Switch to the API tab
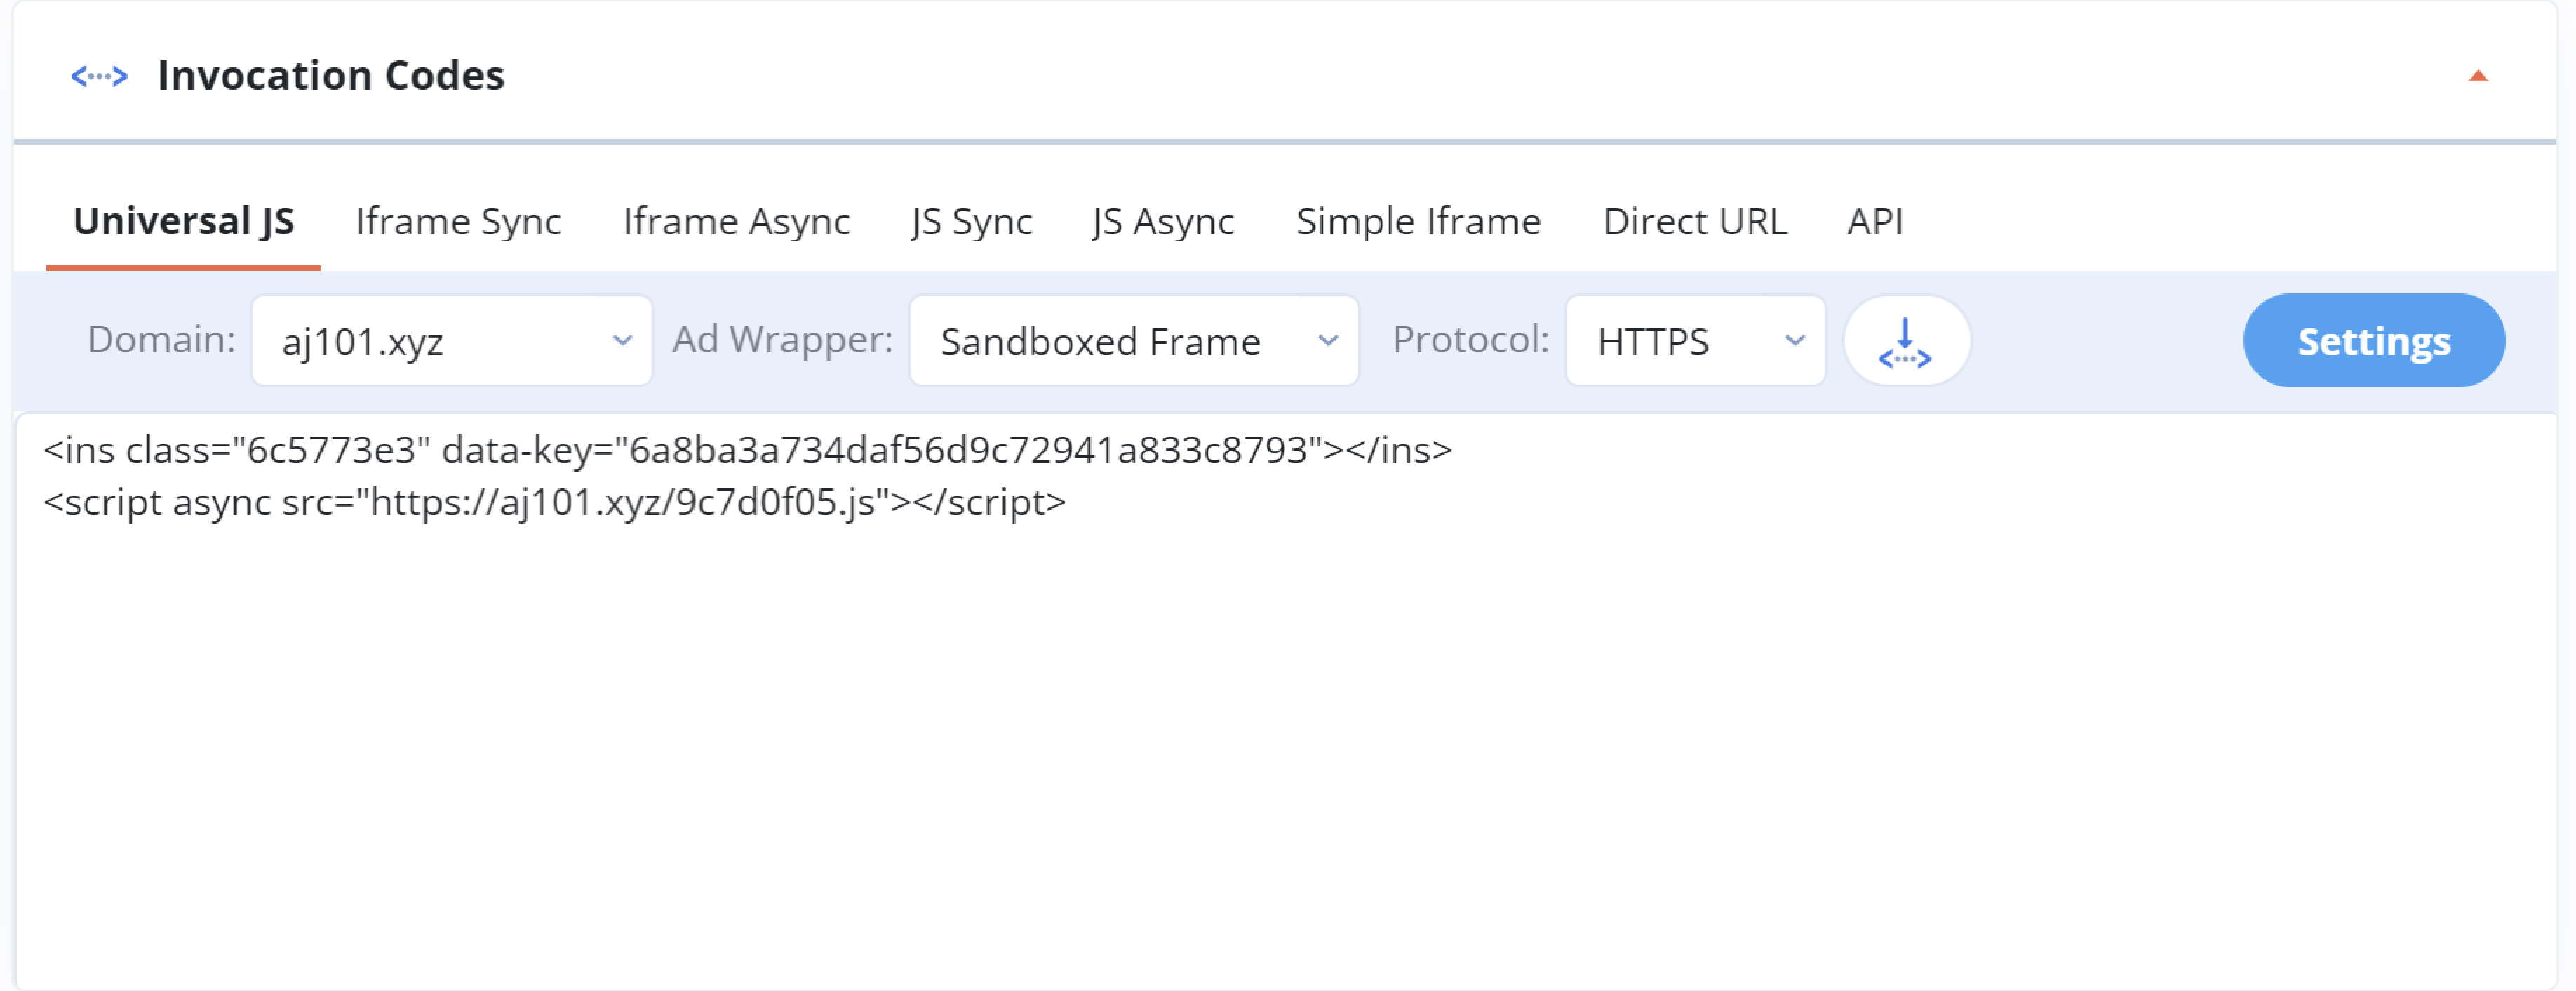 (x=1876, y=222)
